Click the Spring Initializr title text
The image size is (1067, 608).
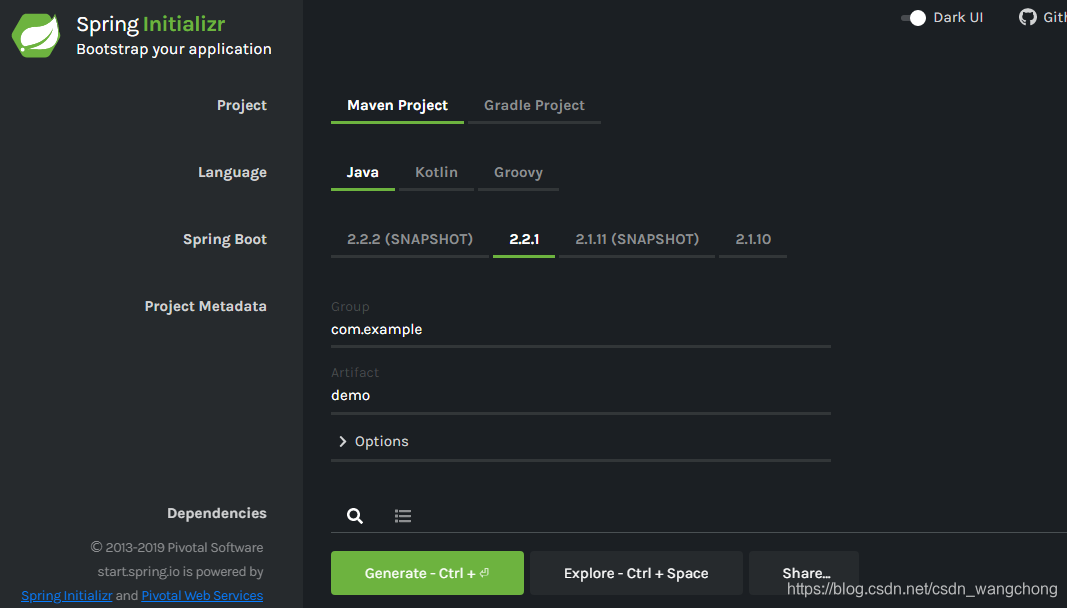pyautogui.click(x=150, y=25)
